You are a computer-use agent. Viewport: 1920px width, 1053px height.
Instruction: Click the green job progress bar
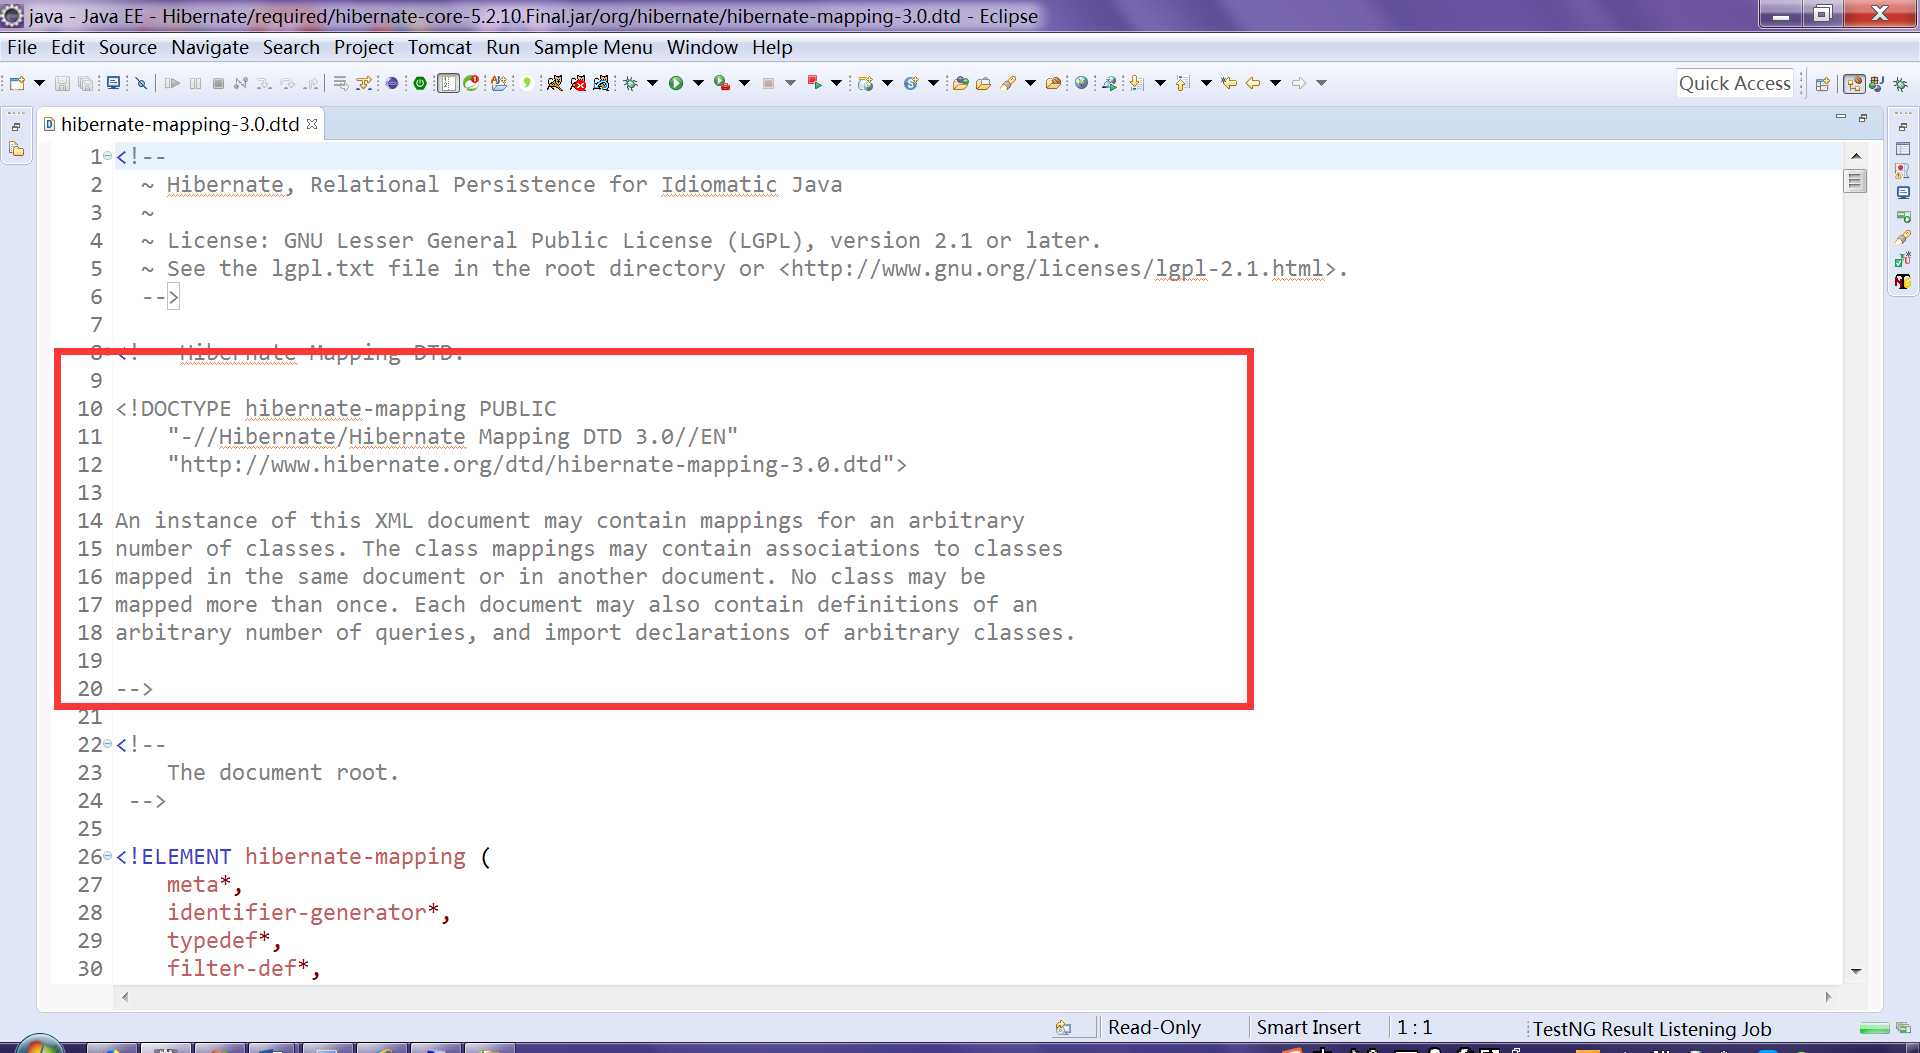pos(1874,1028)
